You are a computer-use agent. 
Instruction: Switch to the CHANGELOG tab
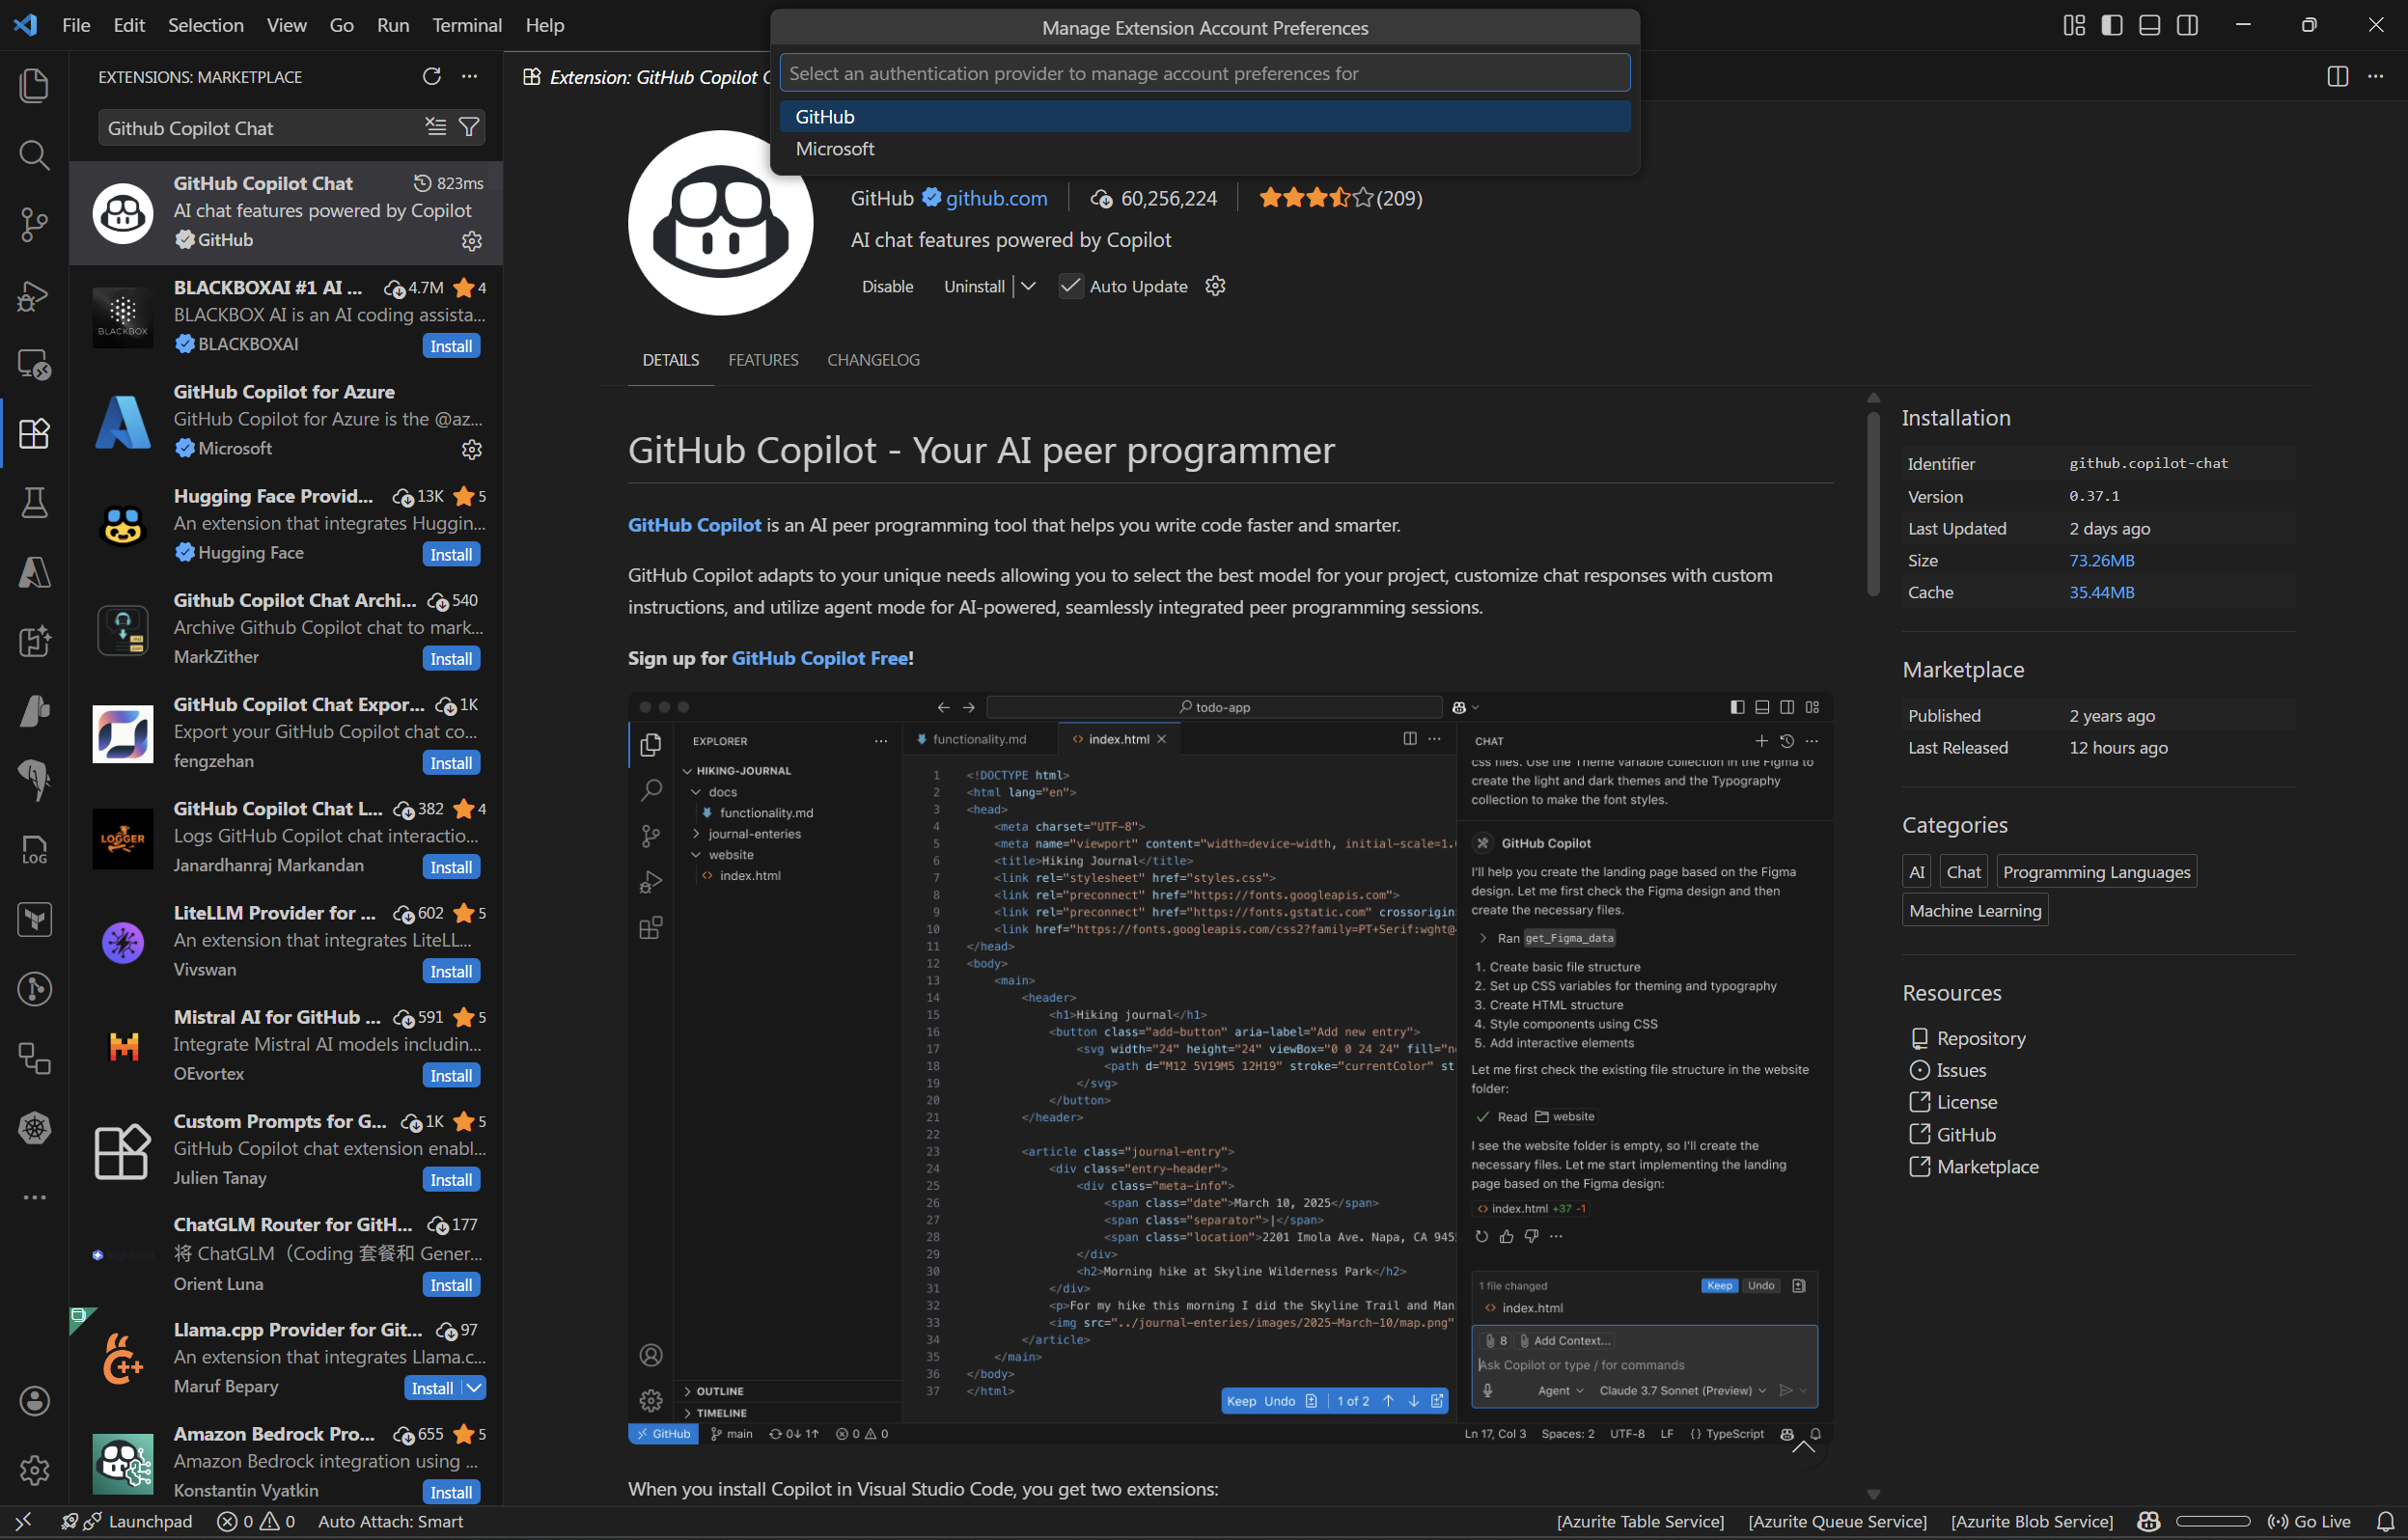coord(873,360)
